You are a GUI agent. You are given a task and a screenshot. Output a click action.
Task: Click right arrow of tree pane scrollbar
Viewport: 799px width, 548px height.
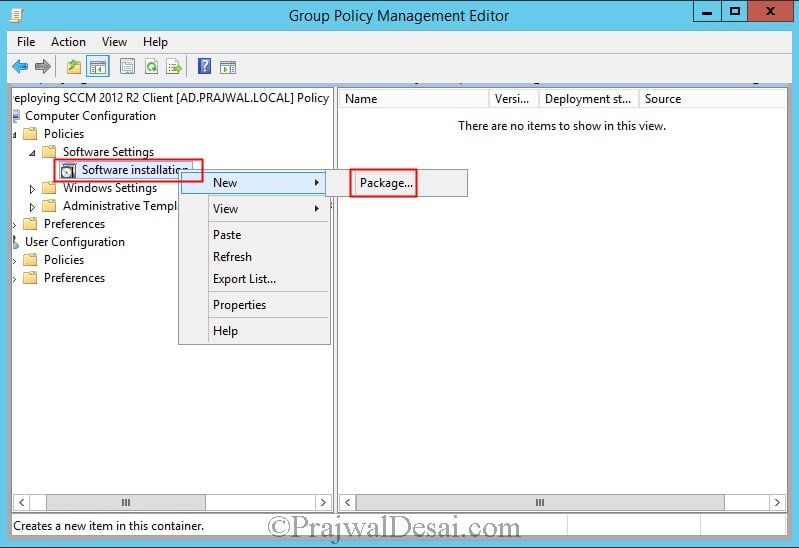(323, 502)
